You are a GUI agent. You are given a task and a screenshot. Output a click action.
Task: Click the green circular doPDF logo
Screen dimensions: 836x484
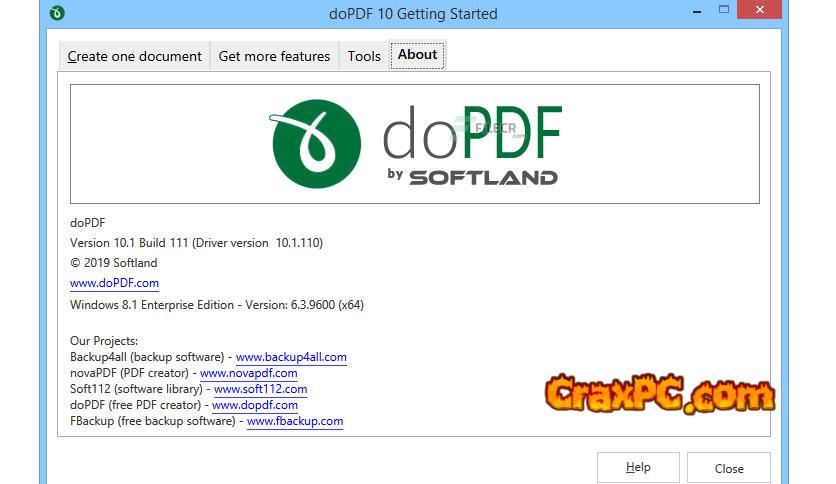[x=320, y=143]
